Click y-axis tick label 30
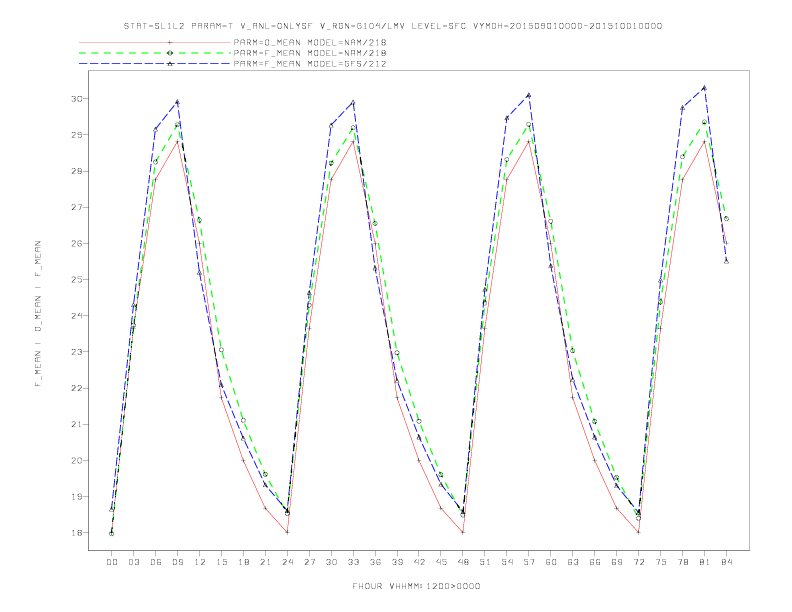This screenshot has height=612, width=792. [x=76, y=98]
